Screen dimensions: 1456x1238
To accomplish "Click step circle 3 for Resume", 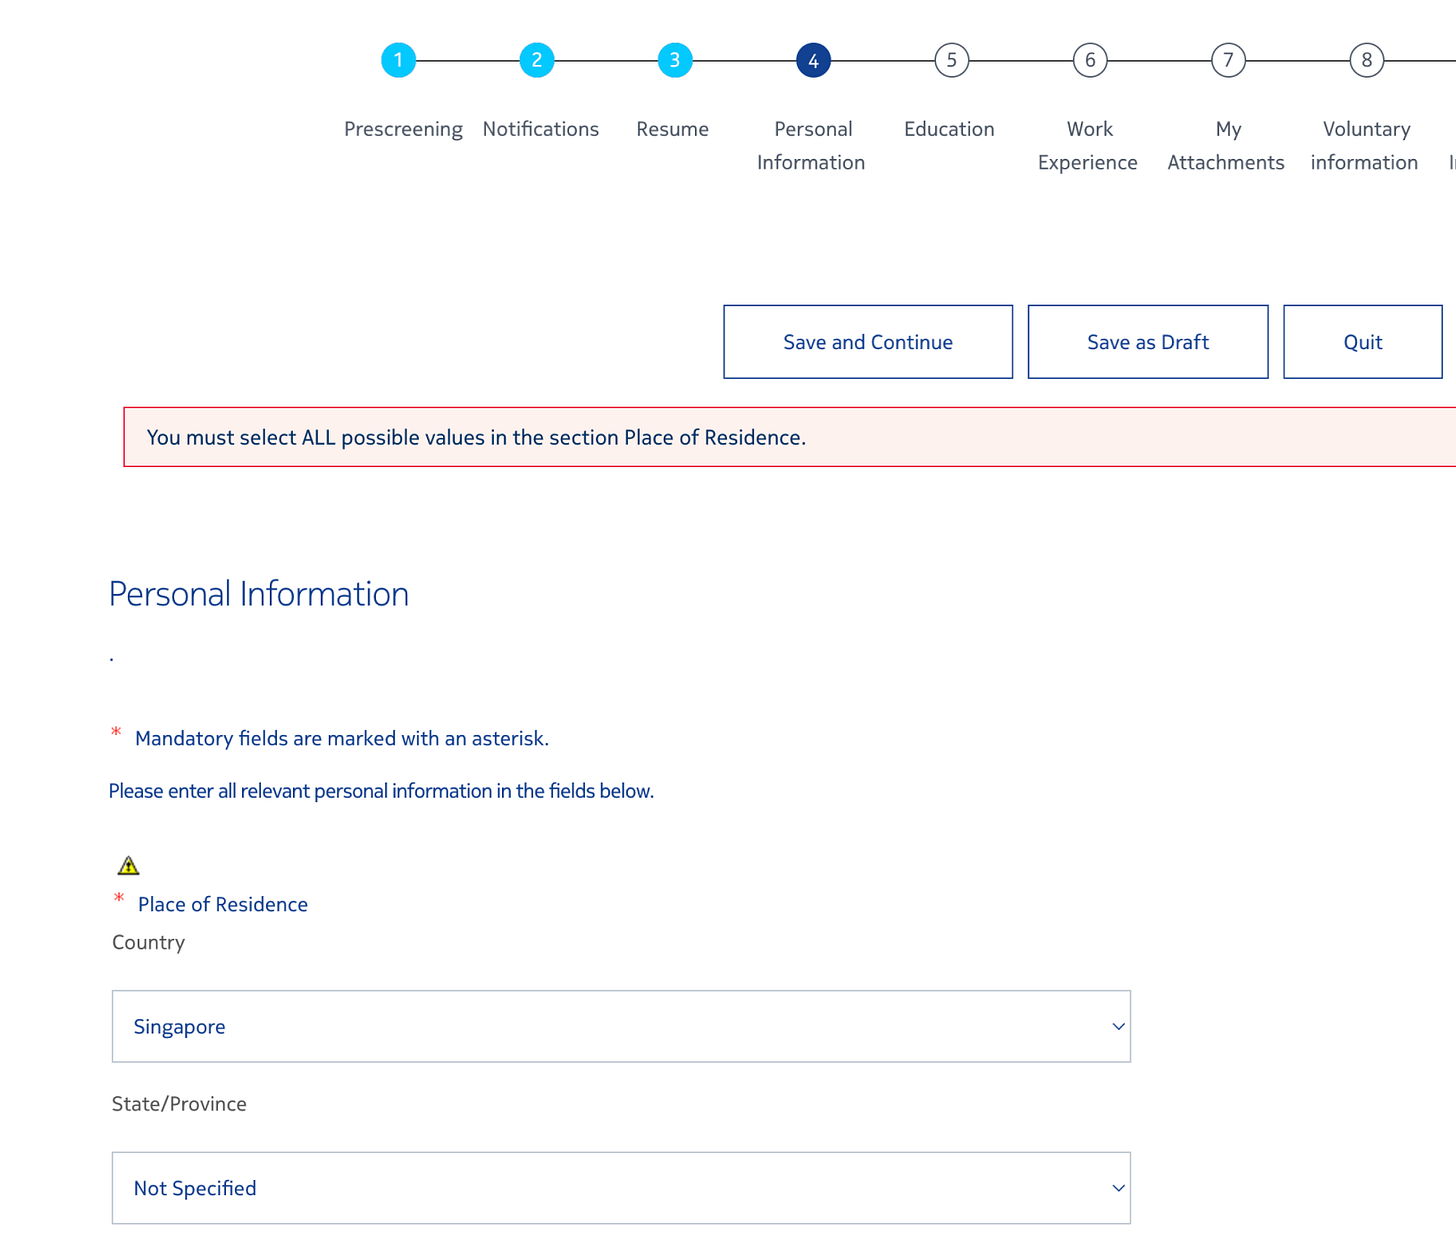I will tap(675, 60).
